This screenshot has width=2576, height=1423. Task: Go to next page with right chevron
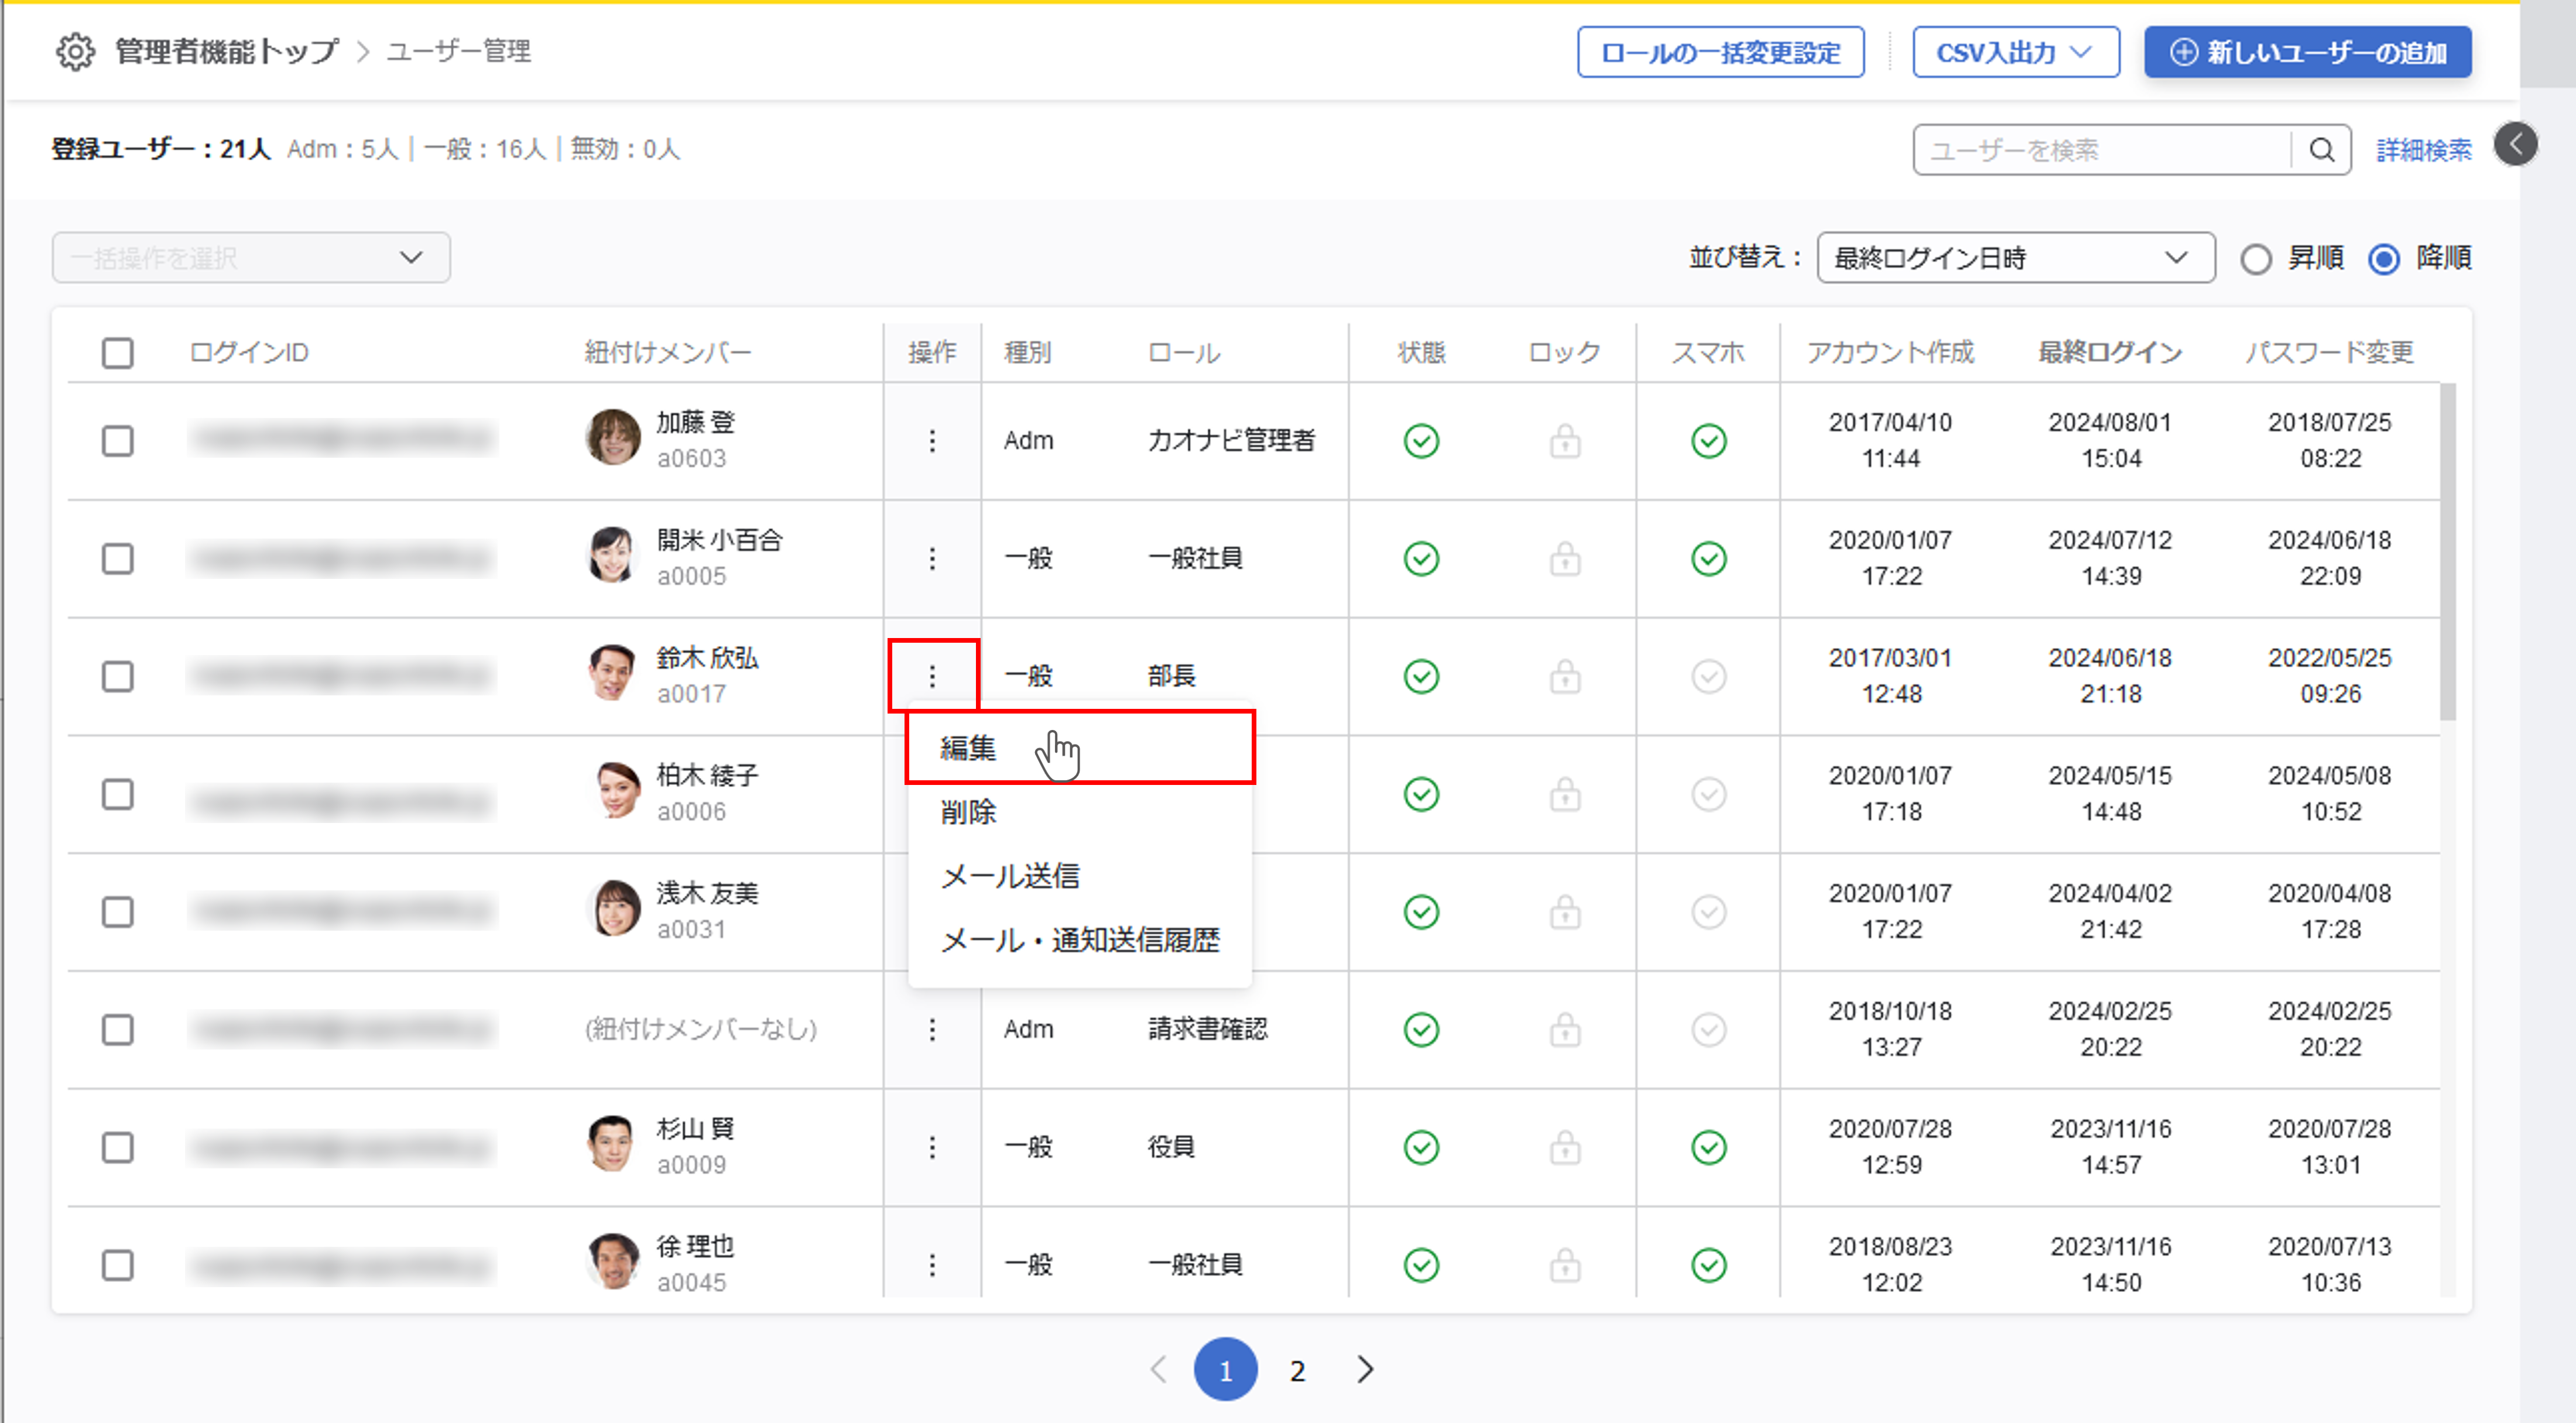1365,1370
